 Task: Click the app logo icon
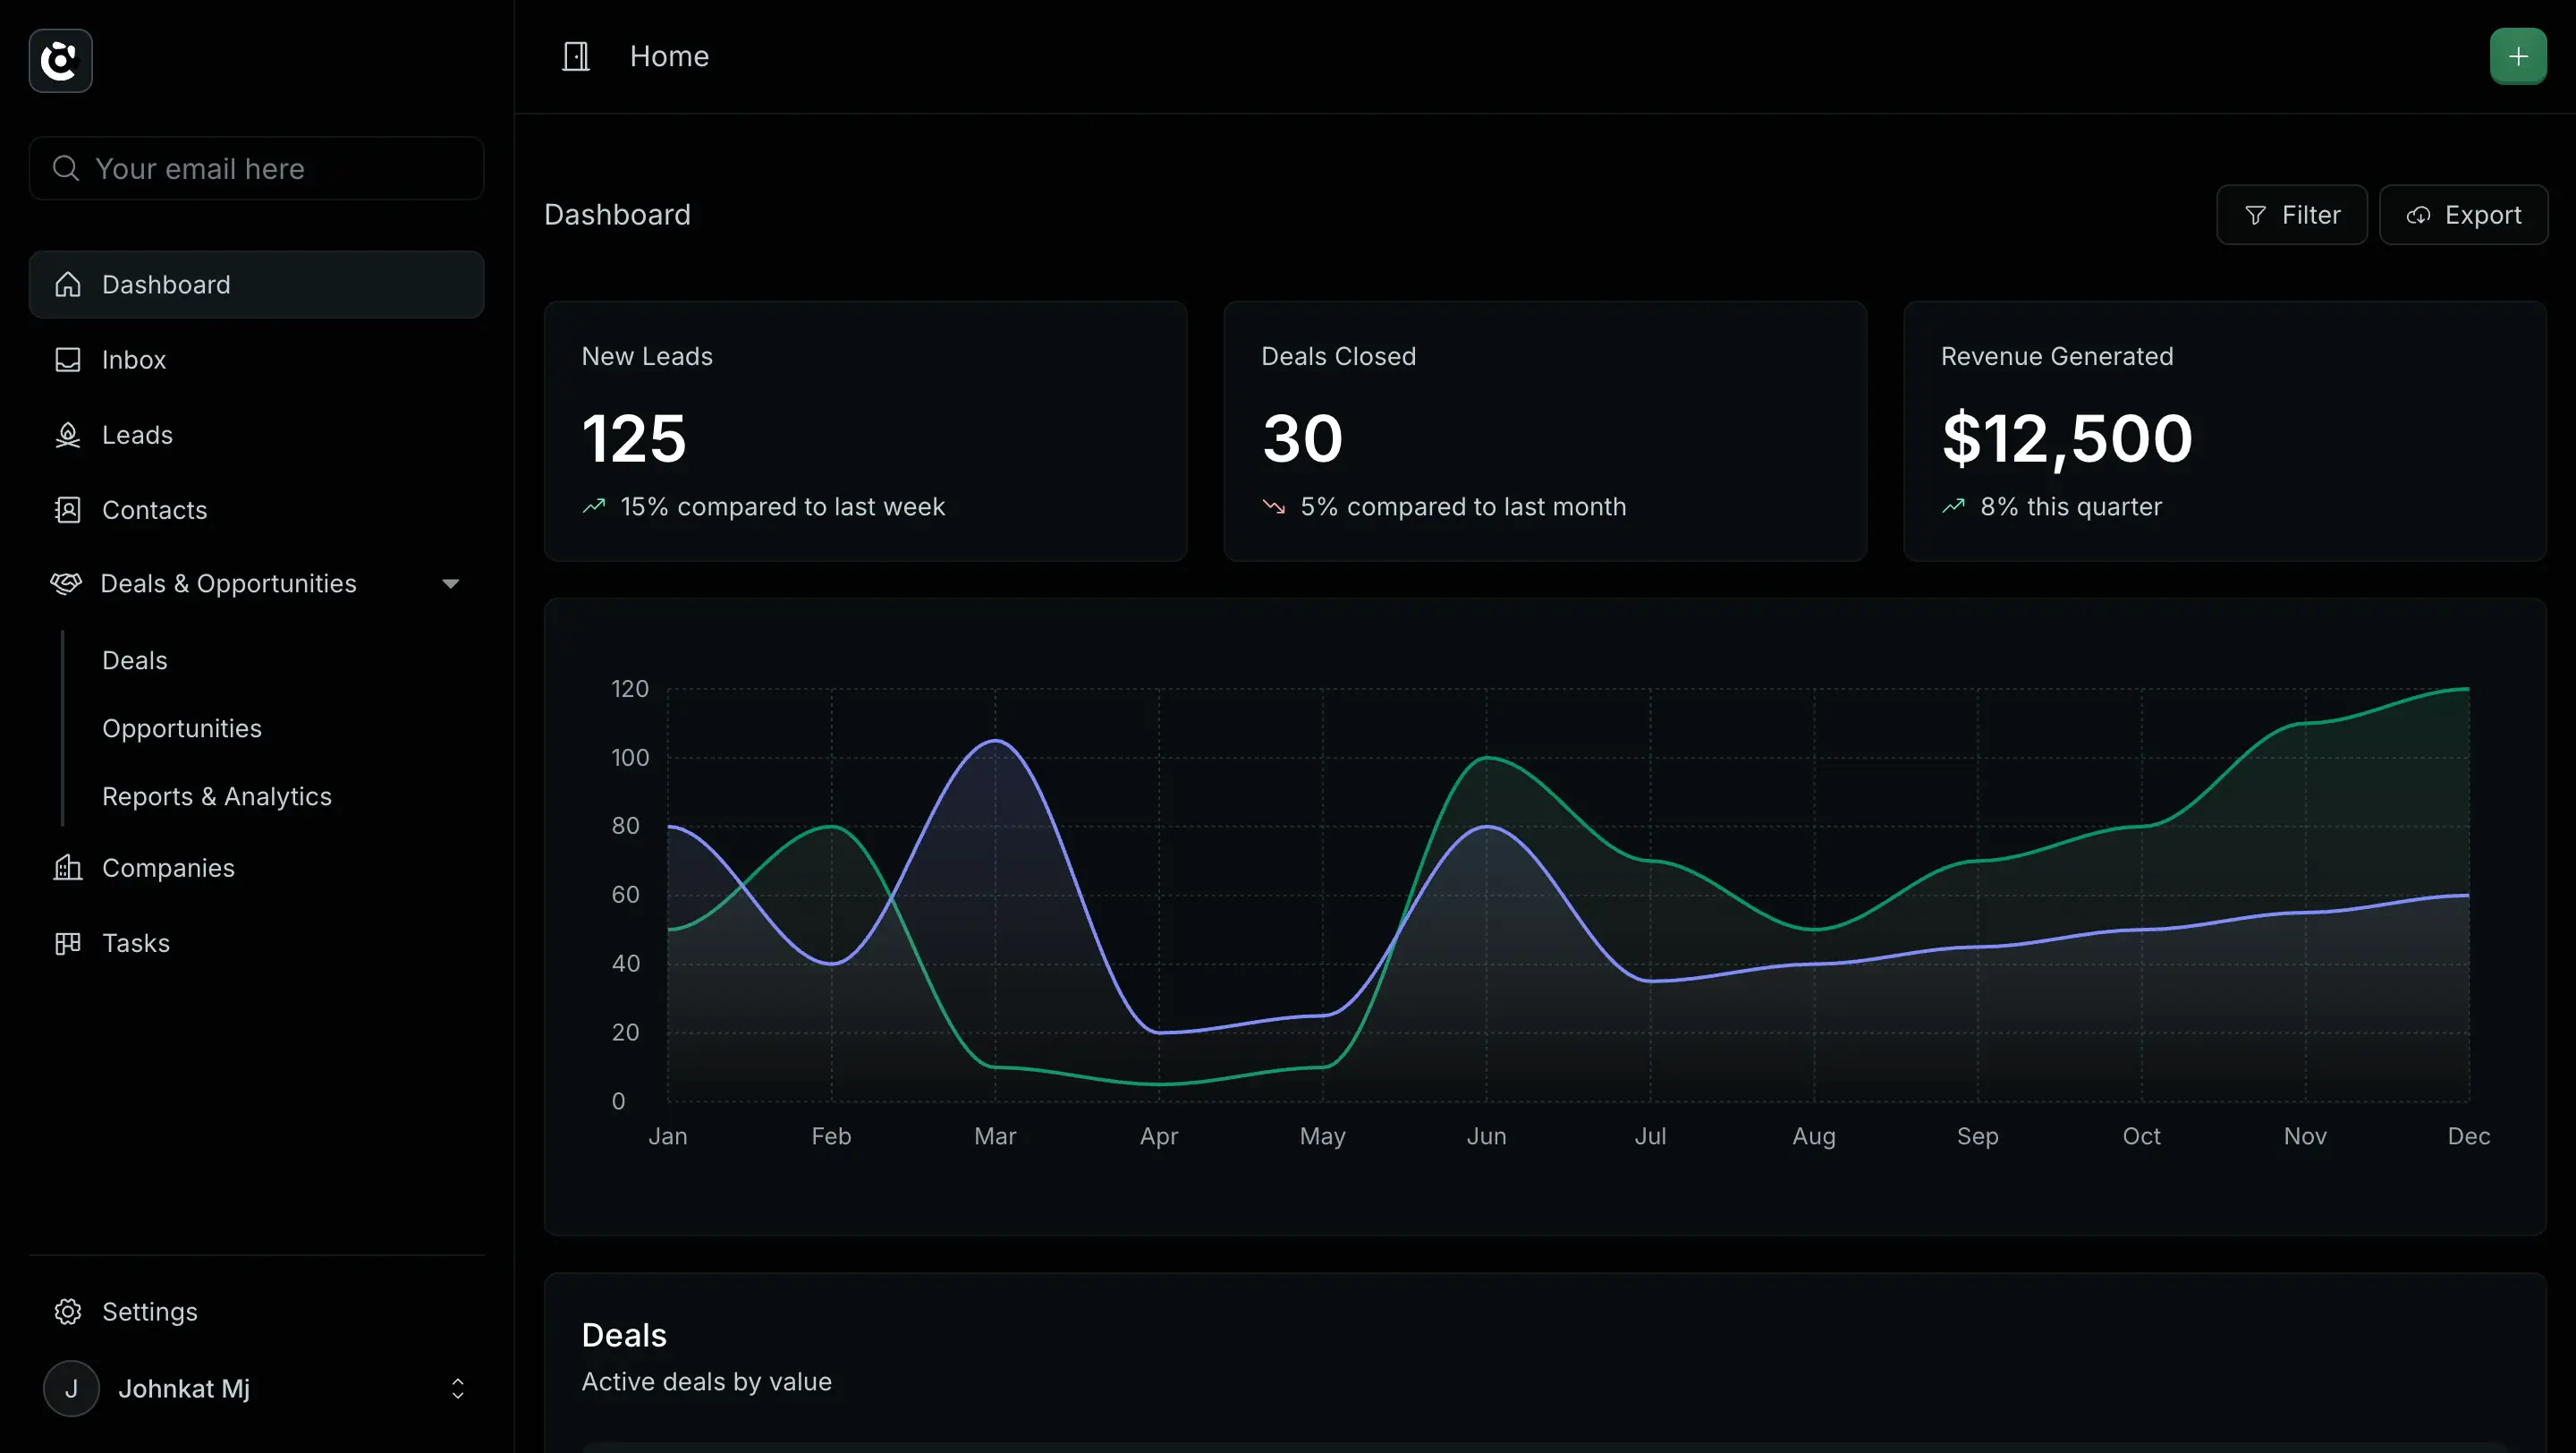click(60, 60)
